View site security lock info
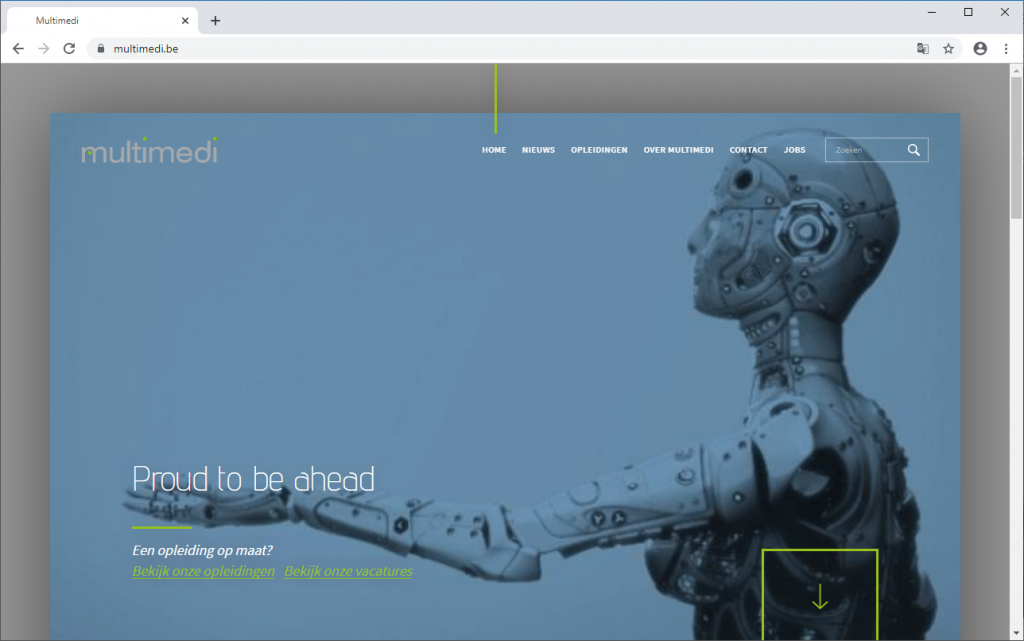Screen dimensions: 1024x641 101,48
